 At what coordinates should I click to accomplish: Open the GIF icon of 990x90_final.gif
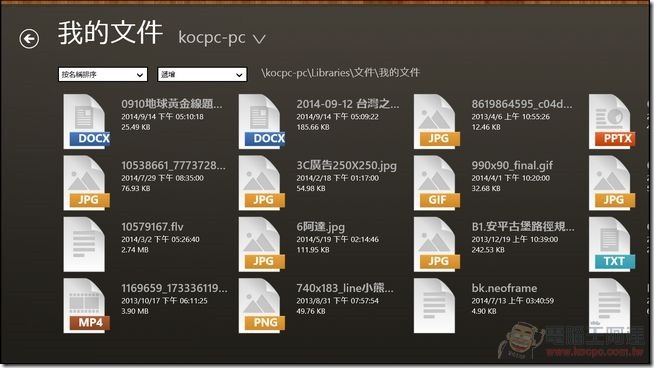437,183
